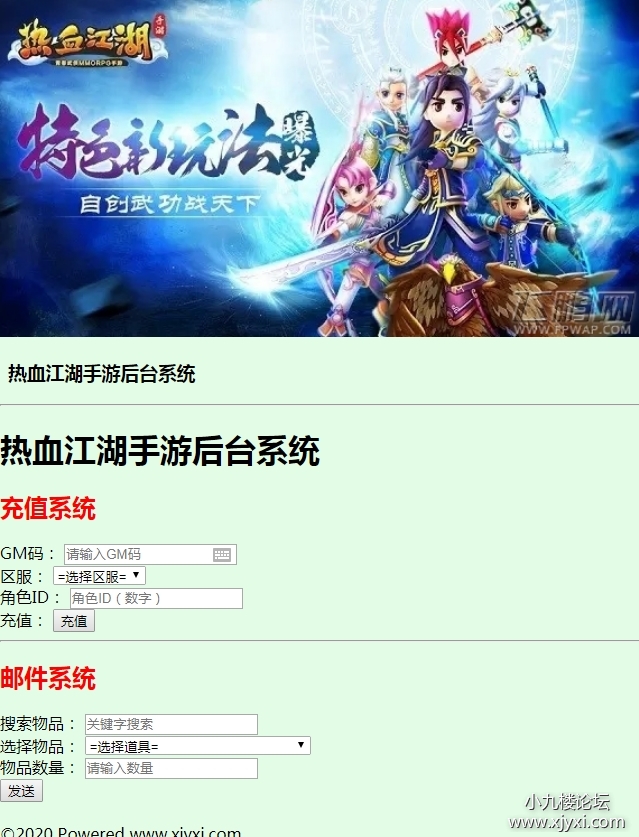
Task: Click the 发送 send button
Action: pyautogui.click(x=21, y=791)
